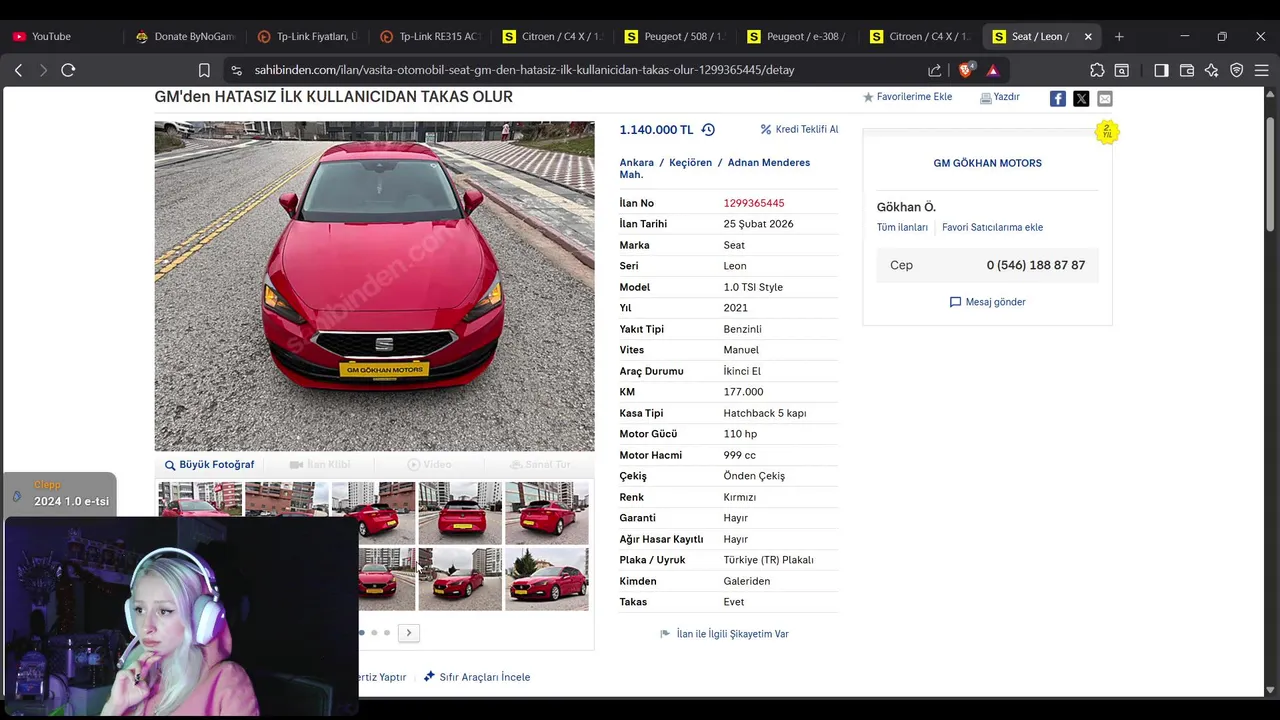Go to next thumbnail page arrow
Screen dimensions: 1280x720
[409, 633]
